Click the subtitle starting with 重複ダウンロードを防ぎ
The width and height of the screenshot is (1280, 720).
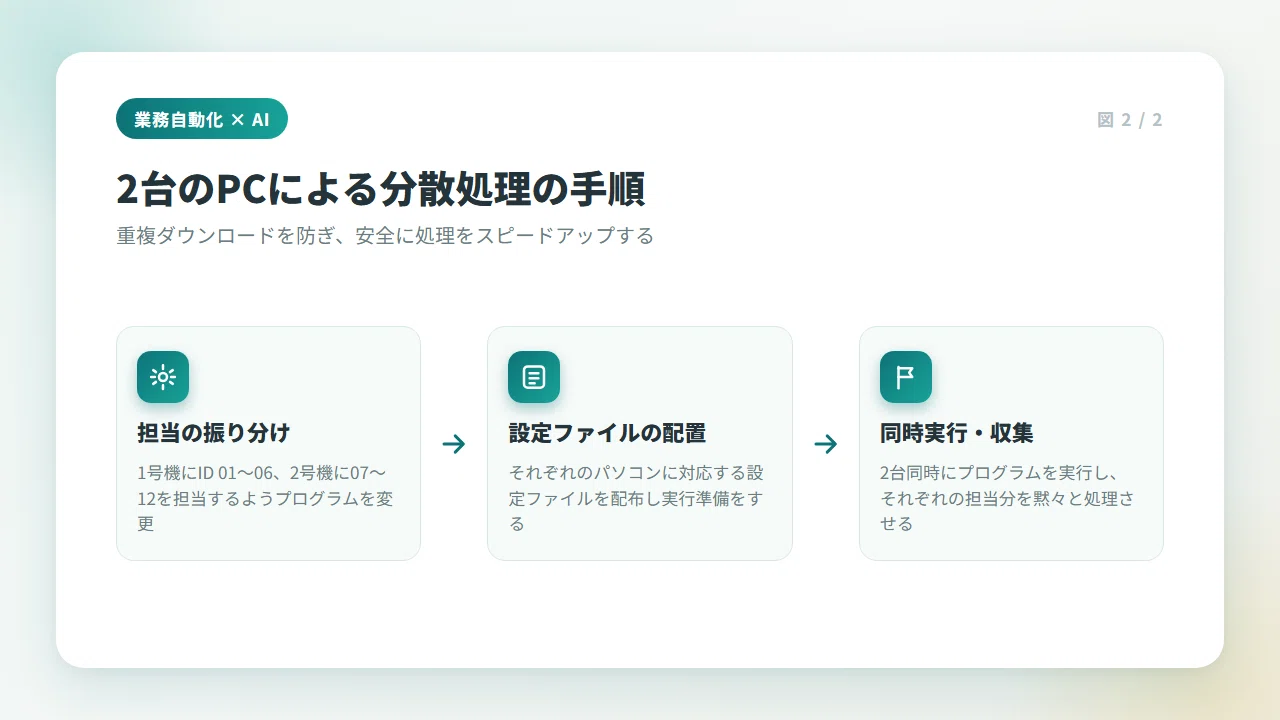click(x=385, y=236)
